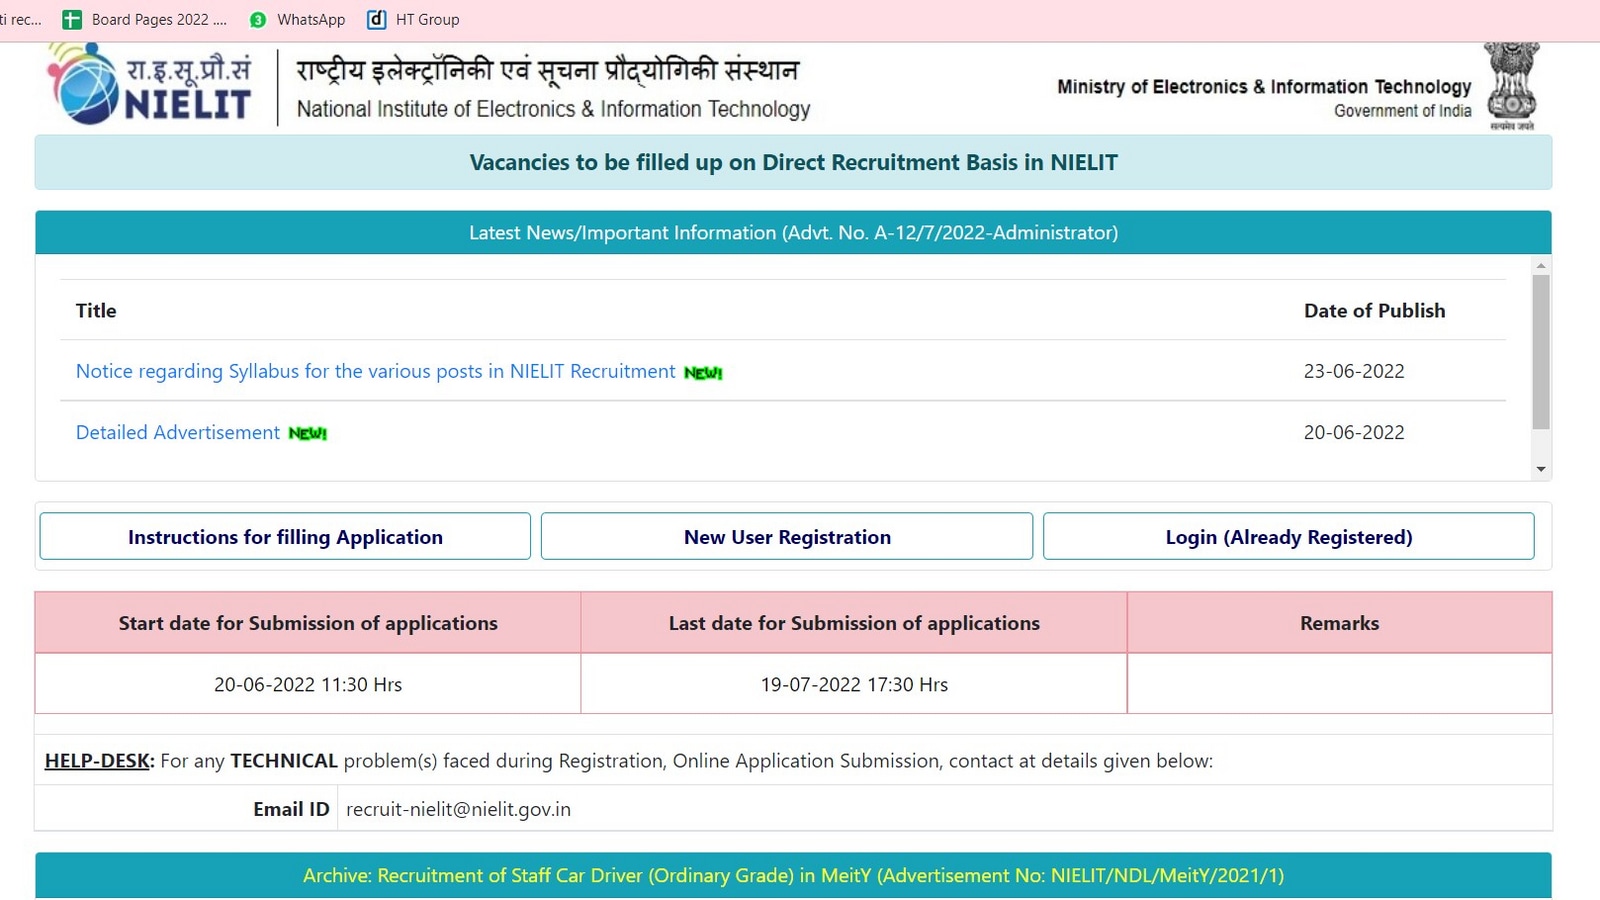Click the news panel scrollbar down arrow
Image resolution: width=1600 pixels, height=900 pixels.
(1541, 469)
